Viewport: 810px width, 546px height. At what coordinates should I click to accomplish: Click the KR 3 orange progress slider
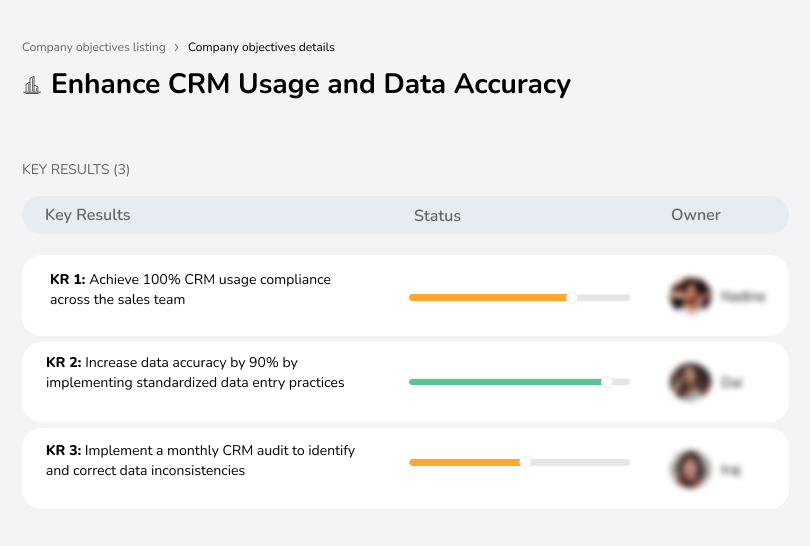click(x=519, y=462)
